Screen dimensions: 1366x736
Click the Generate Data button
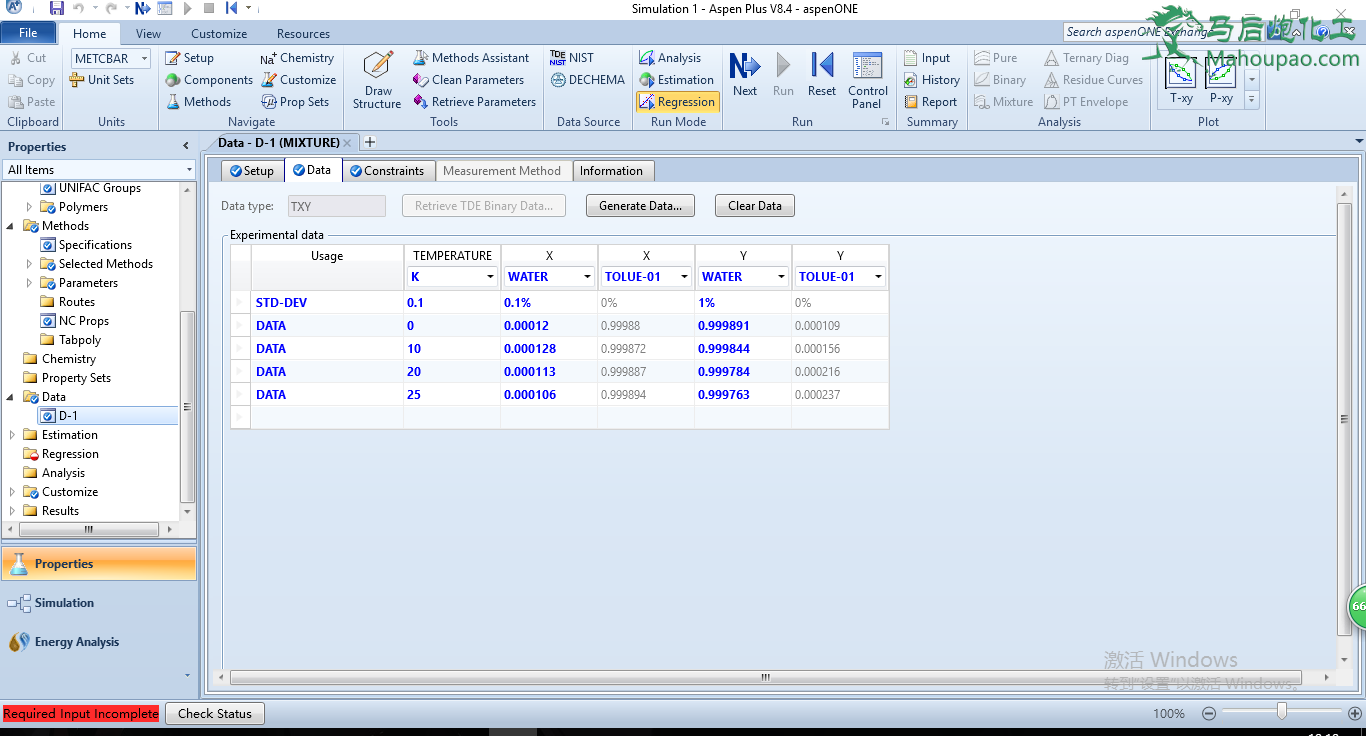(640, 206)
